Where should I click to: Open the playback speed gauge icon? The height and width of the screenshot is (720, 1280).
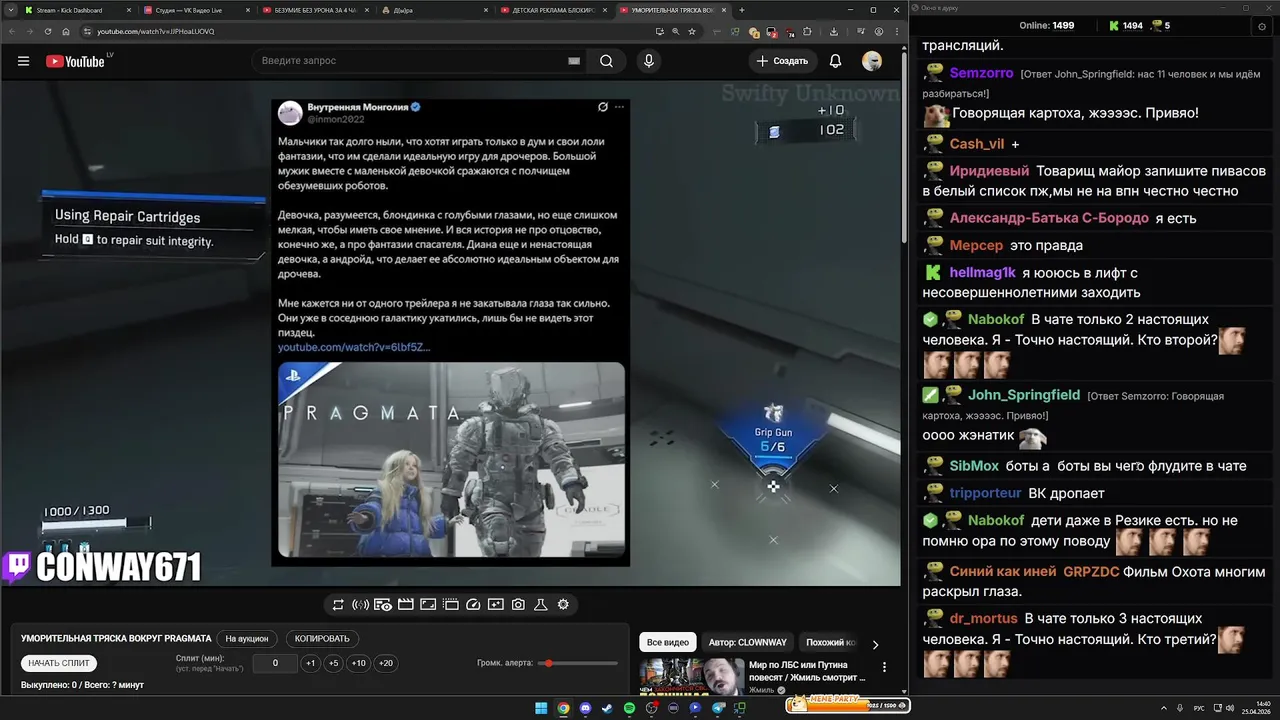pos(473,604)
